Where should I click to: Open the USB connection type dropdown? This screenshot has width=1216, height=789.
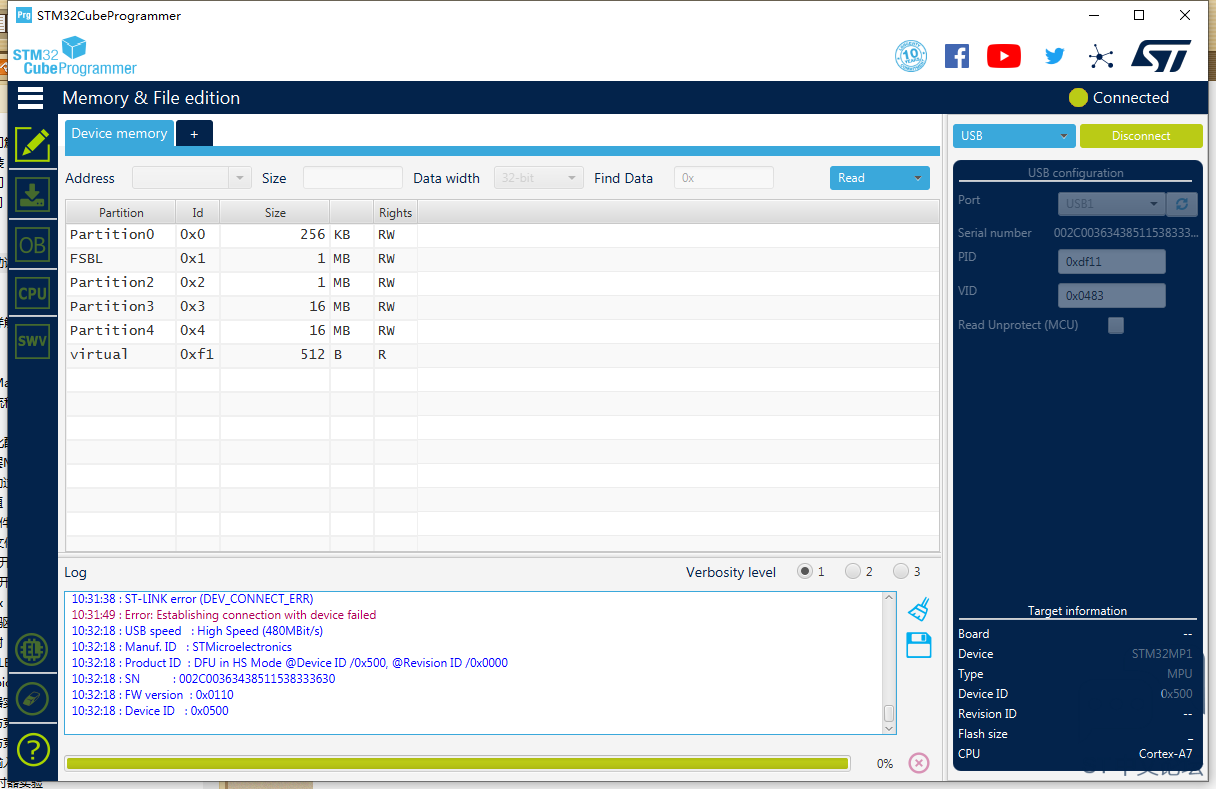(1014, 136)
